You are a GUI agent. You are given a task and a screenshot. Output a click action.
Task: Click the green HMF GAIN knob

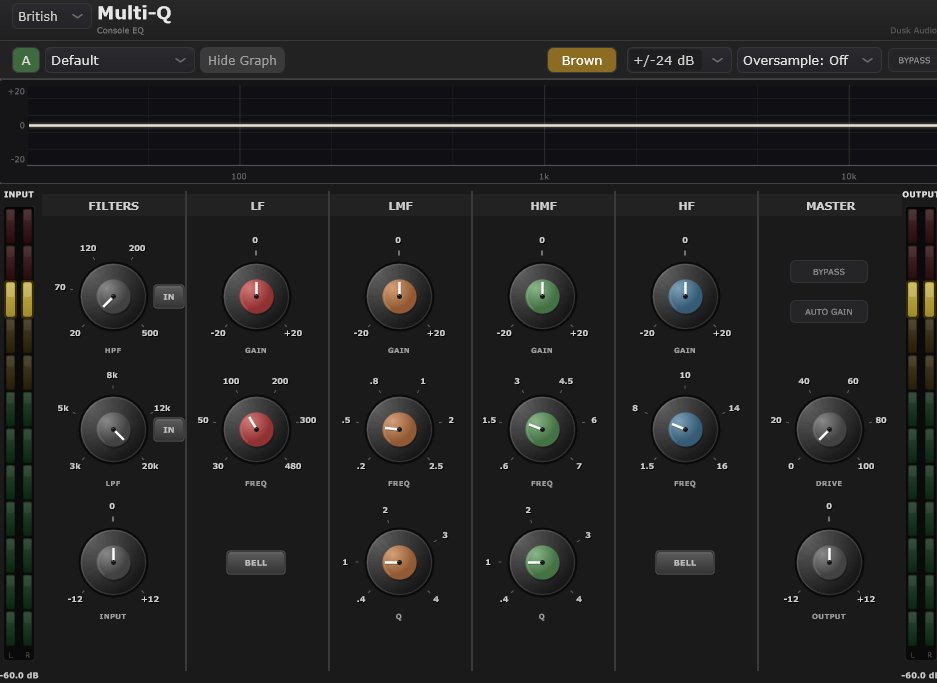[x=542, y=296]
